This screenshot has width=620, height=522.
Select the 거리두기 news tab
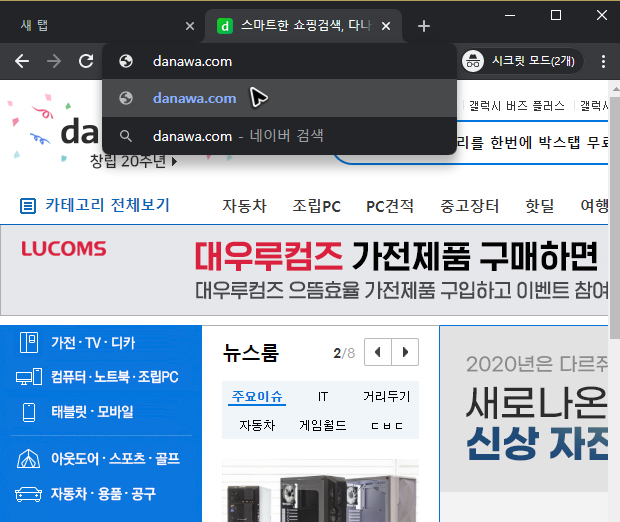coord(387,396)
